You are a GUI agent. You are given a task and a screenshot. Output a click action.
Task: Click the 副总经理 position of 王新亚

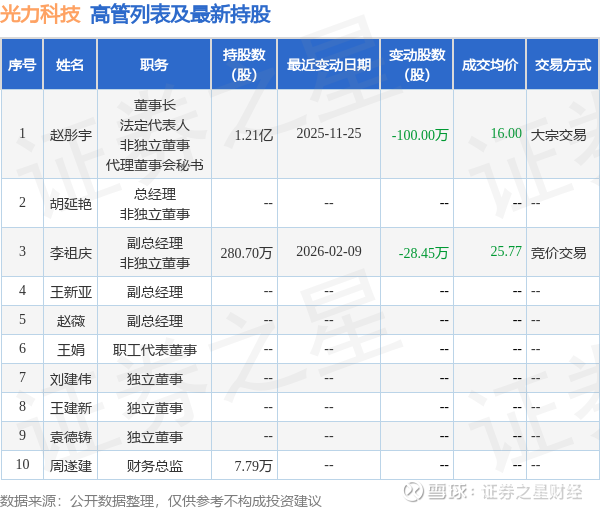coord(155,292)
